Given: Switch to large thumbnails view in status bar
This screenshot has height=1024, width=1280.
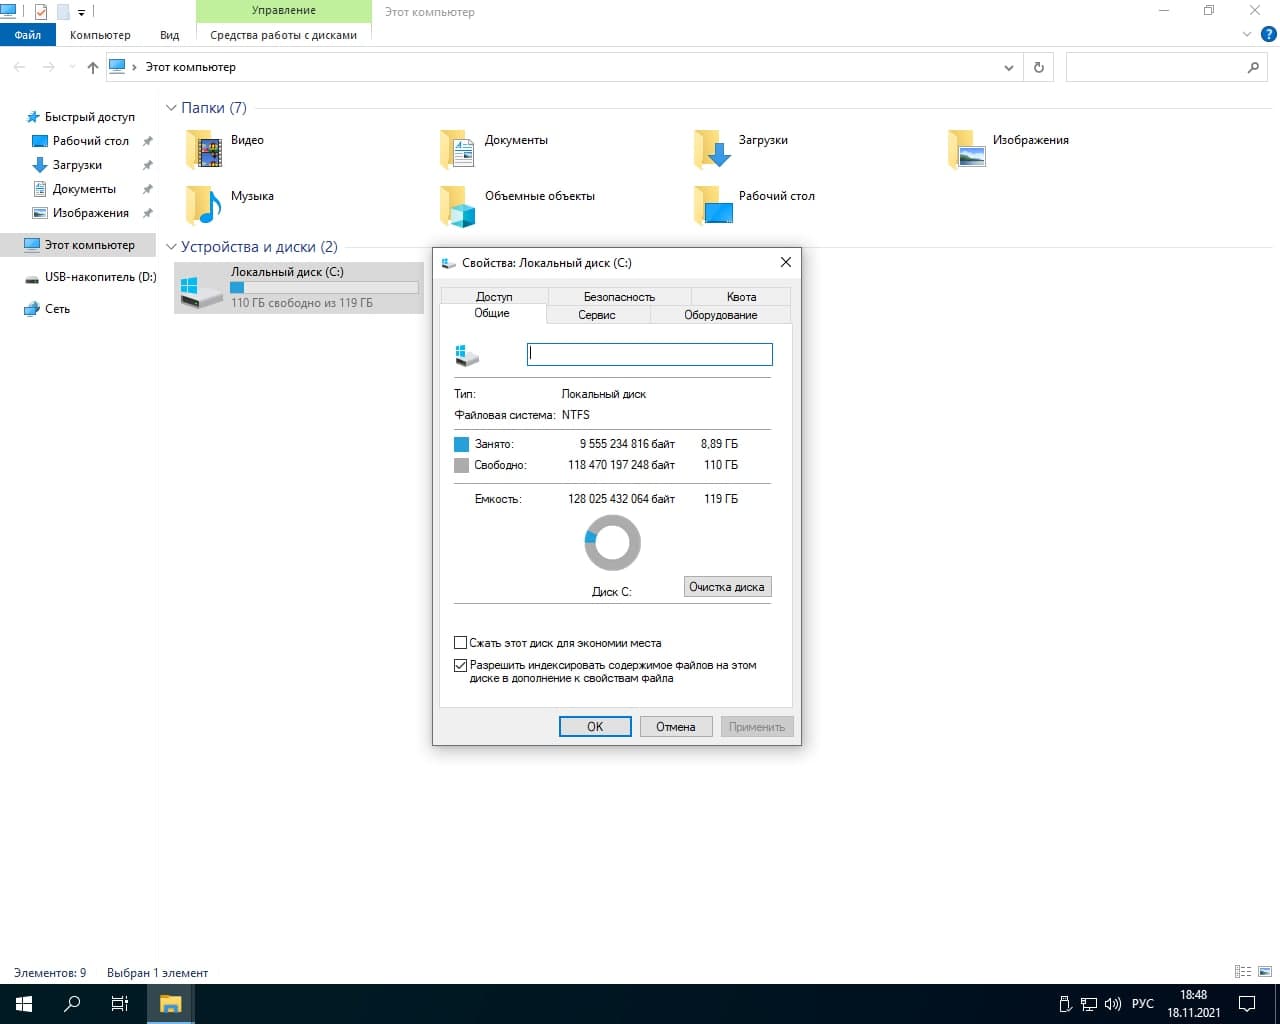Looking at the screenshot, I should (x=1265, y=972).
